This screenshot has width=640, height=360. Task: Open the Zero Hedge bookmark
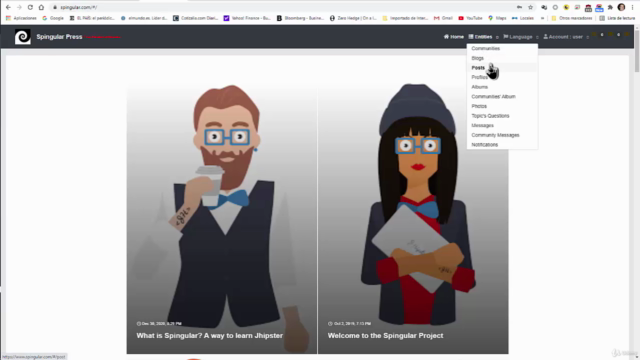click(x=353, y=18)
